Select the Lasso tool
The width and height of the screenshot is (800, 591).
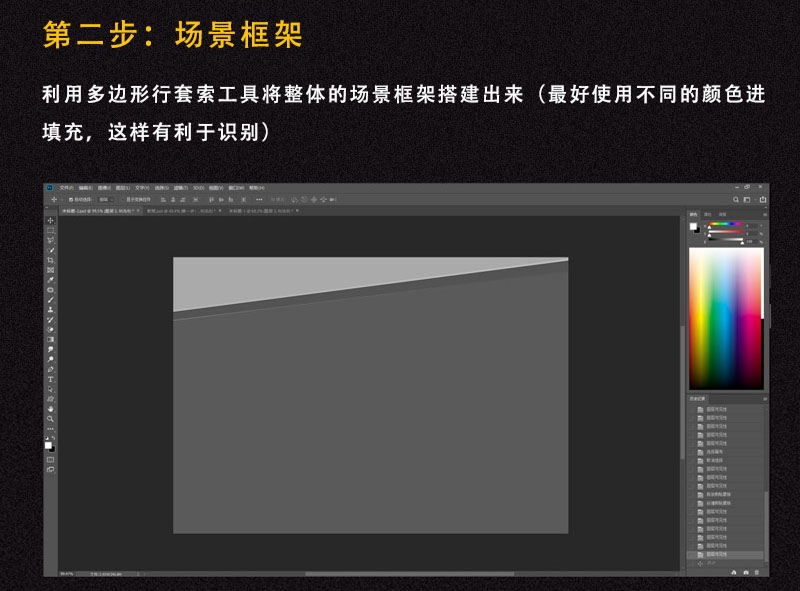pyautogui.click(x=47, y=242)
